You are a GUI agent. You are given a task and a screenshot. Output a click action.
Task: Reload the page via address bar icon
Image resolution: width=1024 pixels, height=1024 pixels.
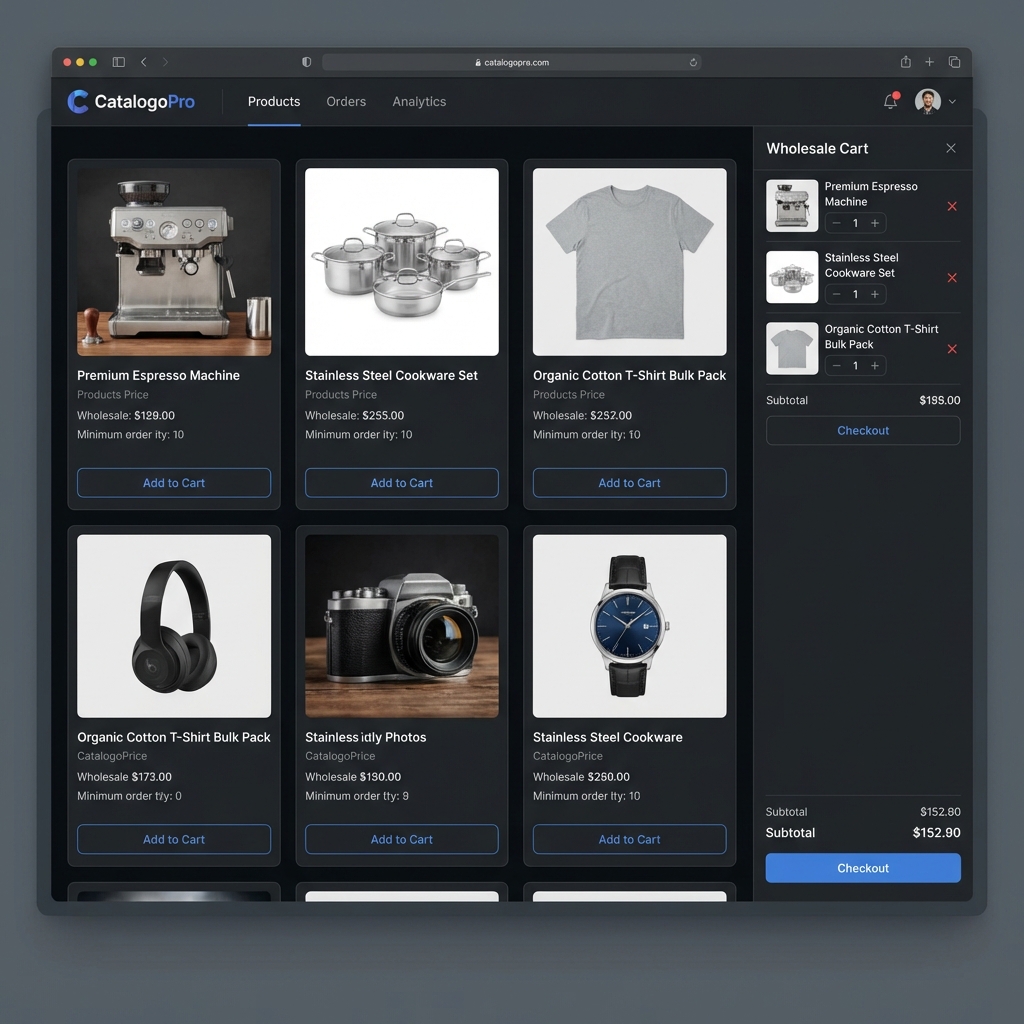(x=693, y=62)
